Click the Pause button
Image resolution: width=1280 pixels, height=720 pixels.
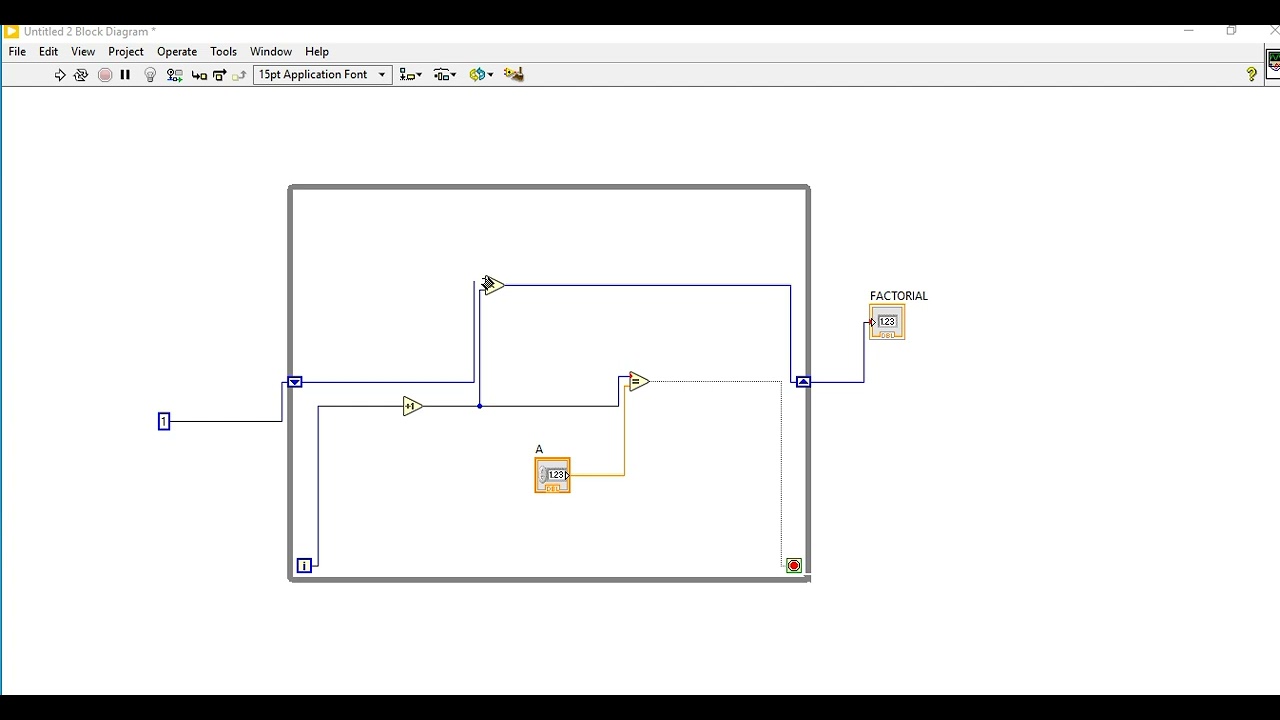[x=125, y=75]
